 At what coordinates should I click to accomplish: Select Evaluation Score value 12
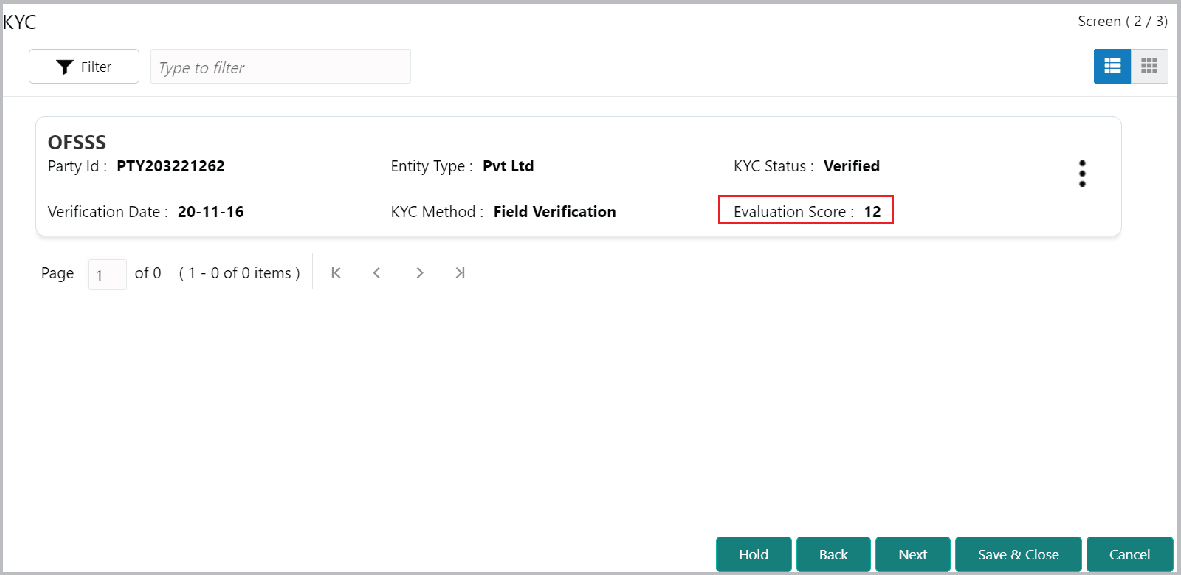(872, 212)
